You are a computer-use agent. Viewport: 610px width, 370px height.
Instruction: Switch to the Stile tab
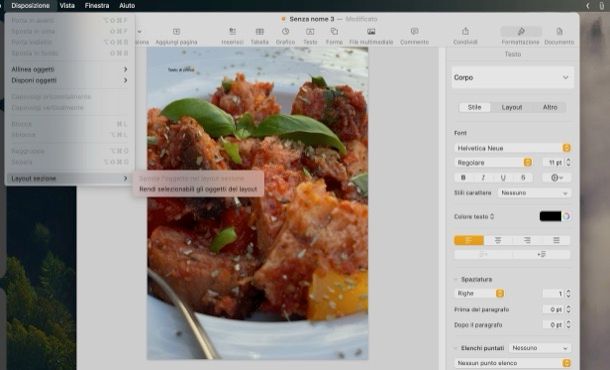pyautogui.click(x=474, y=107)
